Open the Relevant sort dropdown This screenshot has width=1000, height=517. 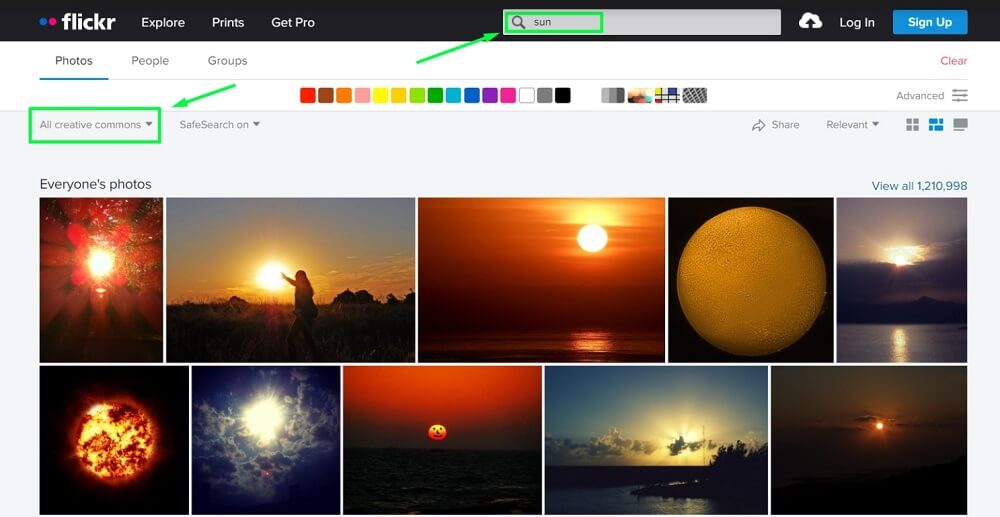point(853,125)
